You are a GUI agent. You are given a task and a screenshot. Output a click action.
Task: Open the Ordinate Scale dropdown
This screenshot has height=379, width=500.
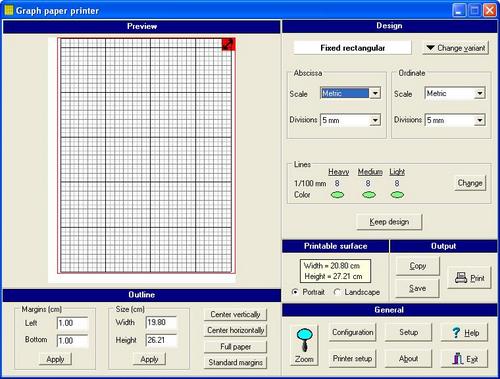pos(479,93)
